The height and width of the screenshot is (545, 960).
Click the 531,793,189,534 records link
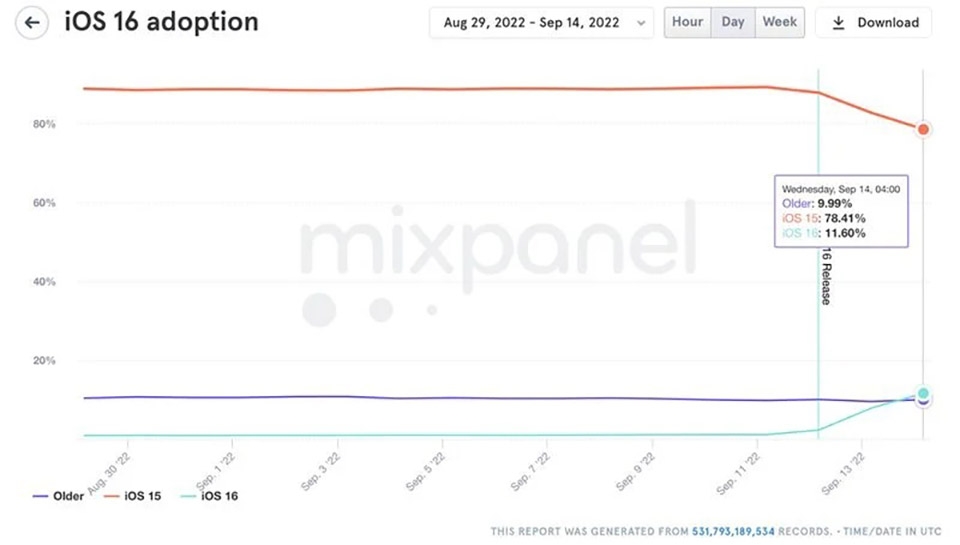click(733, 532)
